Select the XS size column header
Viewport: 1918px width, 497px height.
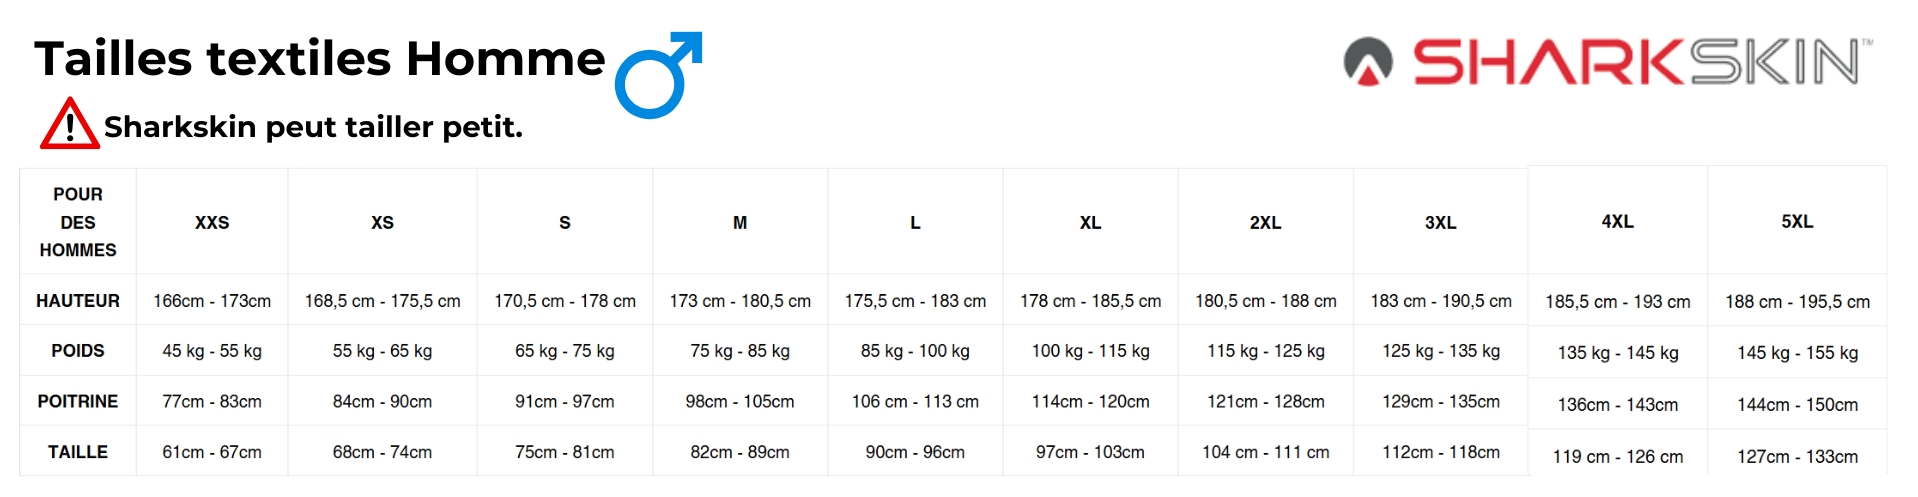tap(382, 222)
